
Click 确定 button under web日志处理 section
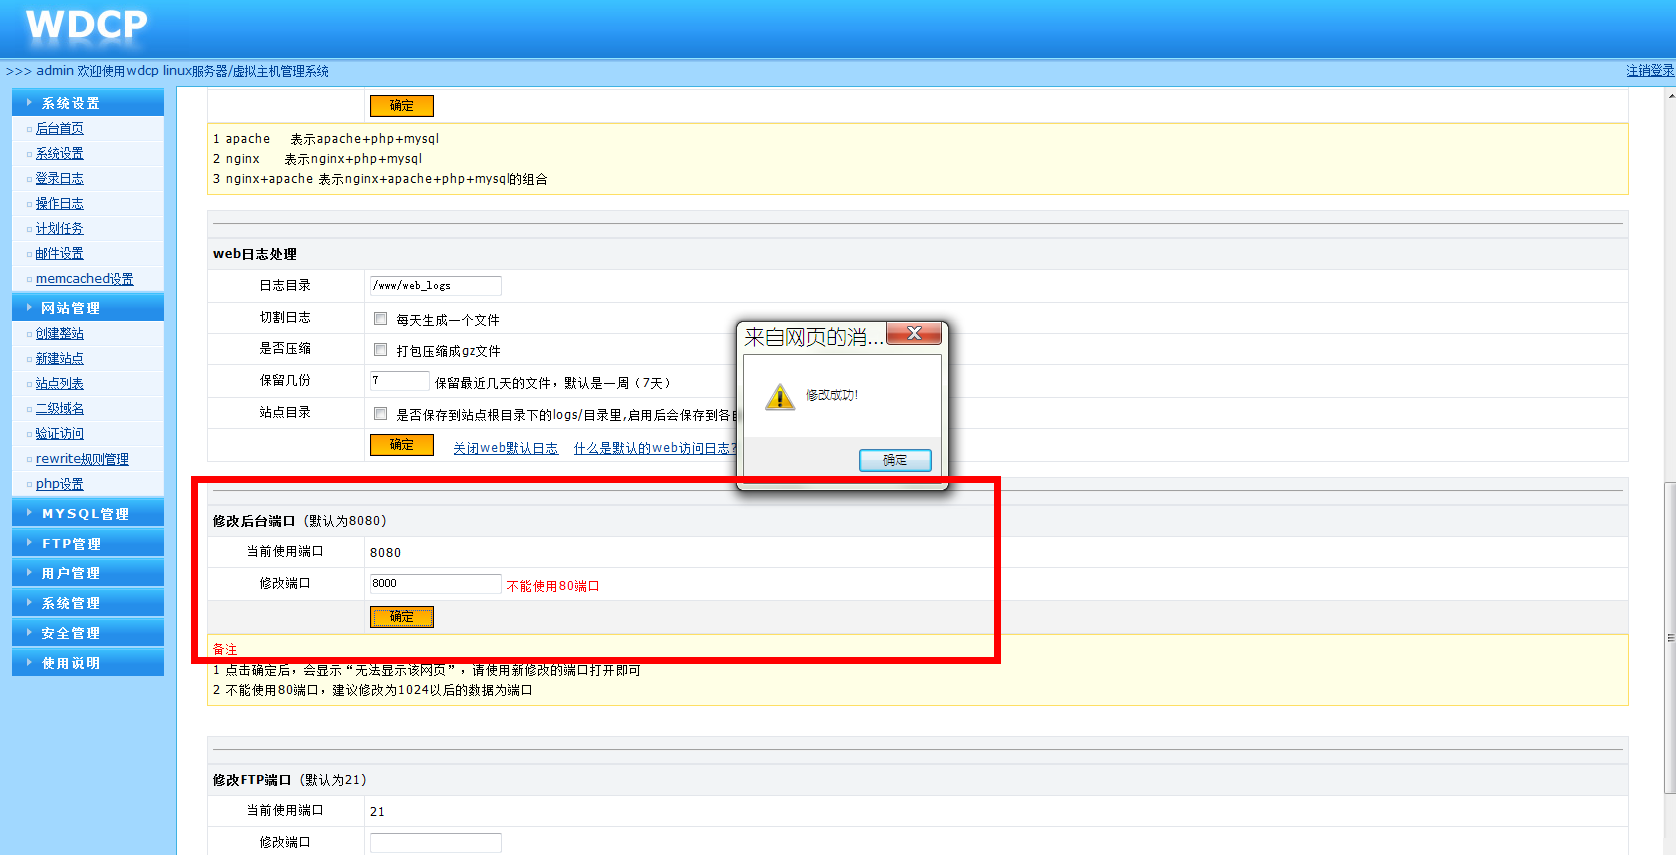(402, 445)
